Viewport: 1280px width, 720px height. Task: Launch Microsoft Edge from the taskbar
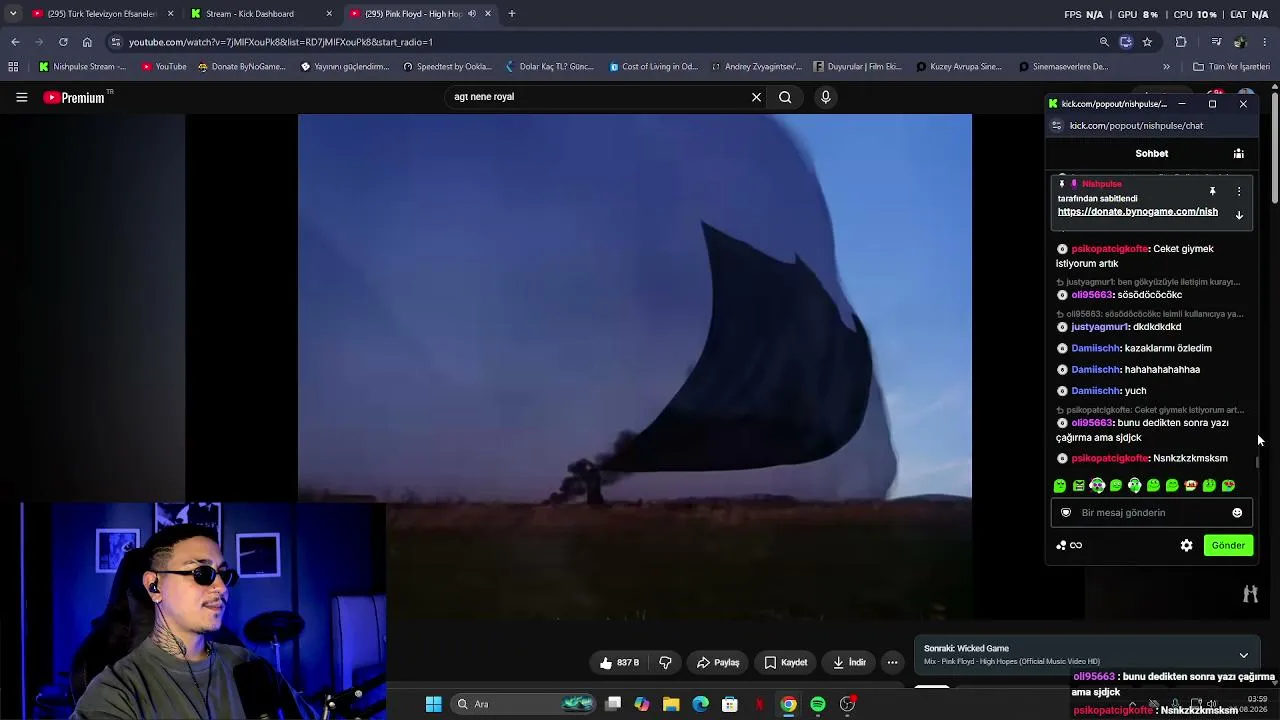(x=700, y=704)
